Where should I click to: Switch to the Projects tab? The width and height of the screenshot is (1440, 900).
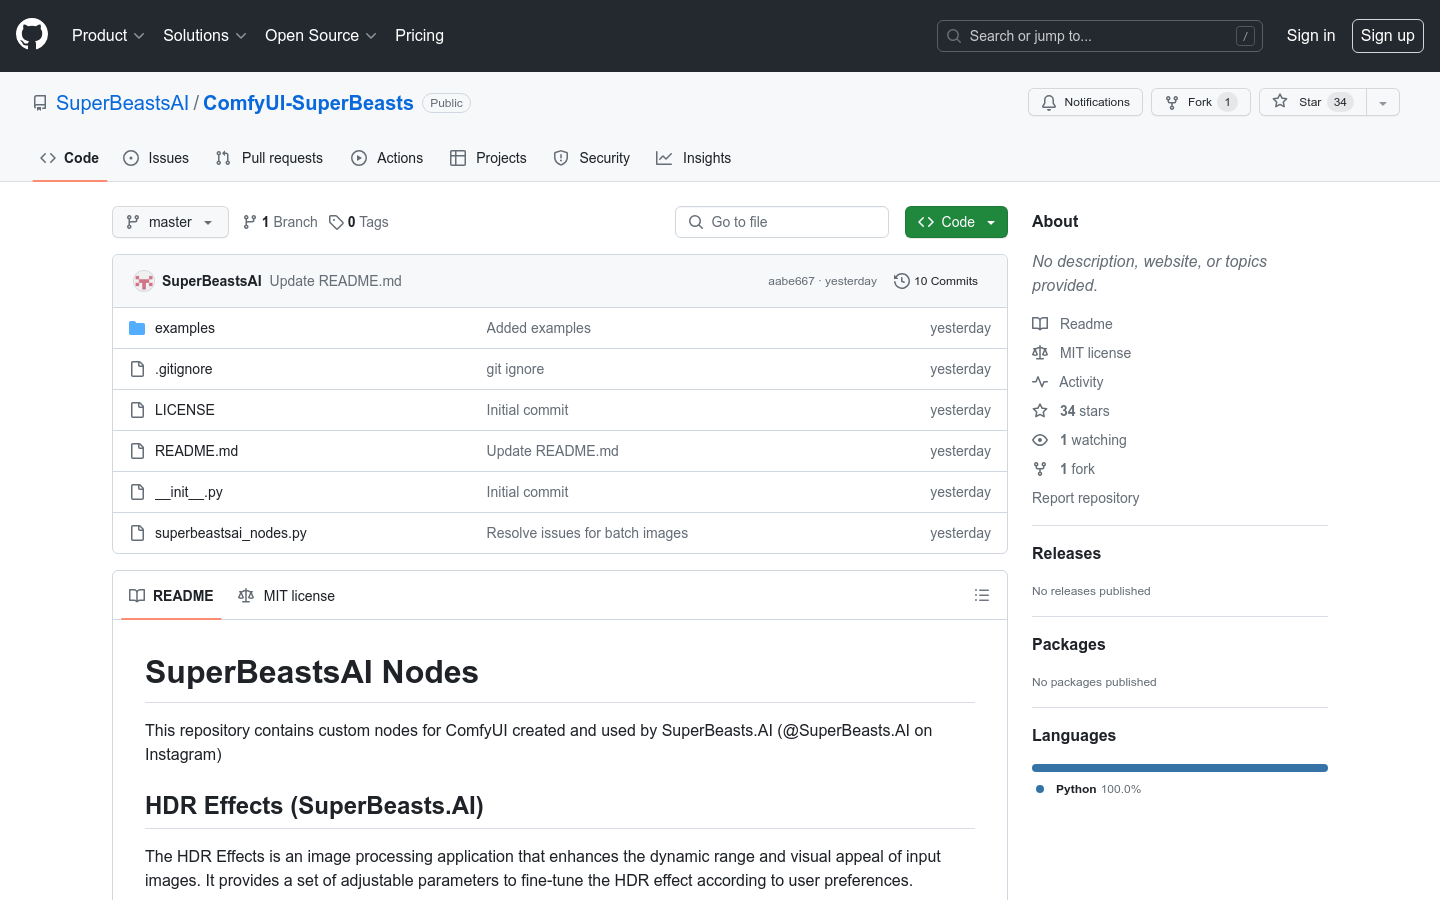tap(488, 158)
